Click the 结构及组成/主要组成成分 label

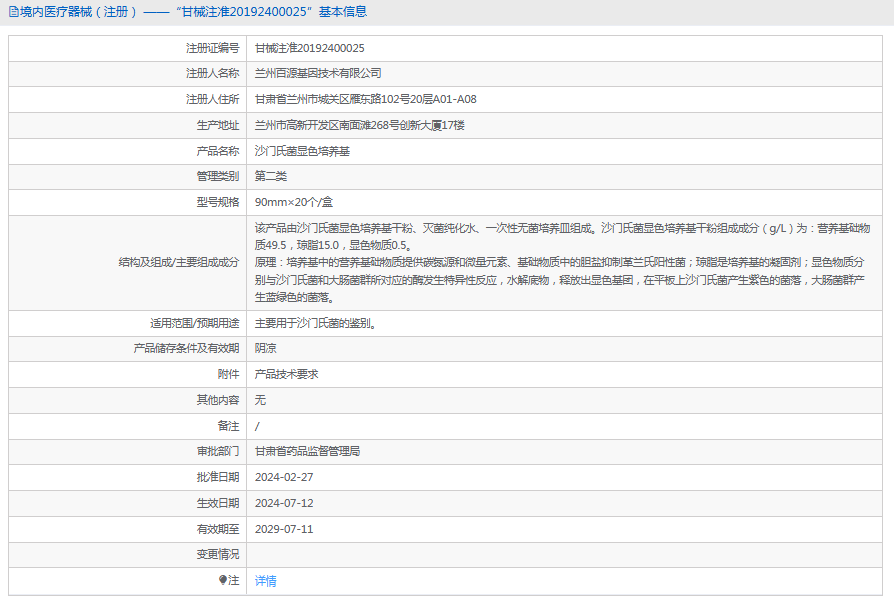(x=179, y=262)
